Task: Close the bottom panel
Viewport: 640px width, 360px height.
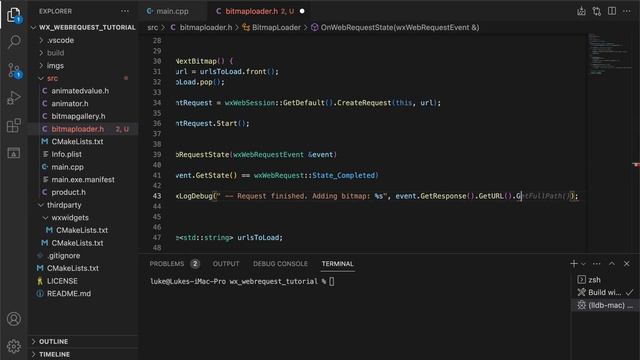Action: (627, 264)
